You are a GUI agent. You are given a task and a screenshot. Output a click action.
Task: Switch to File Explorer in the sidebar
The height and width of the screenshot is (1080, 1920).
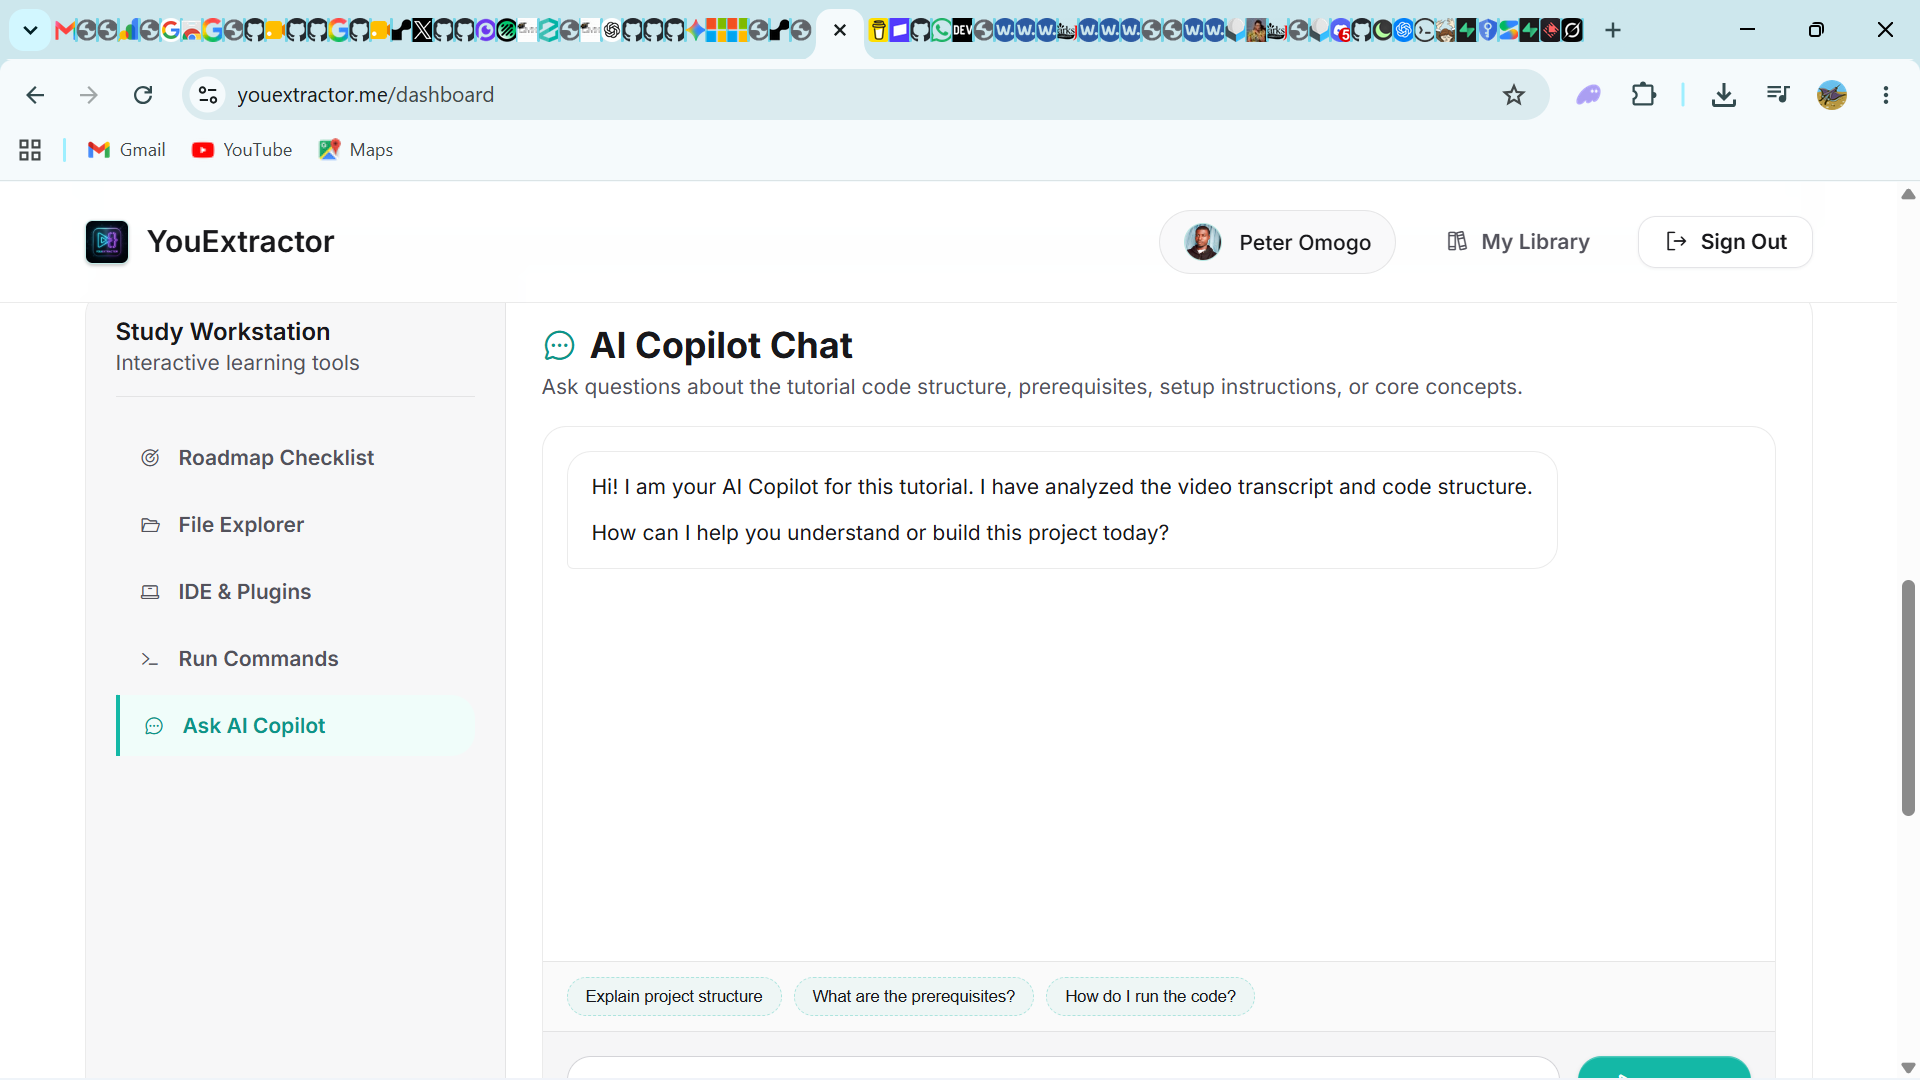(x=296, y=525)
